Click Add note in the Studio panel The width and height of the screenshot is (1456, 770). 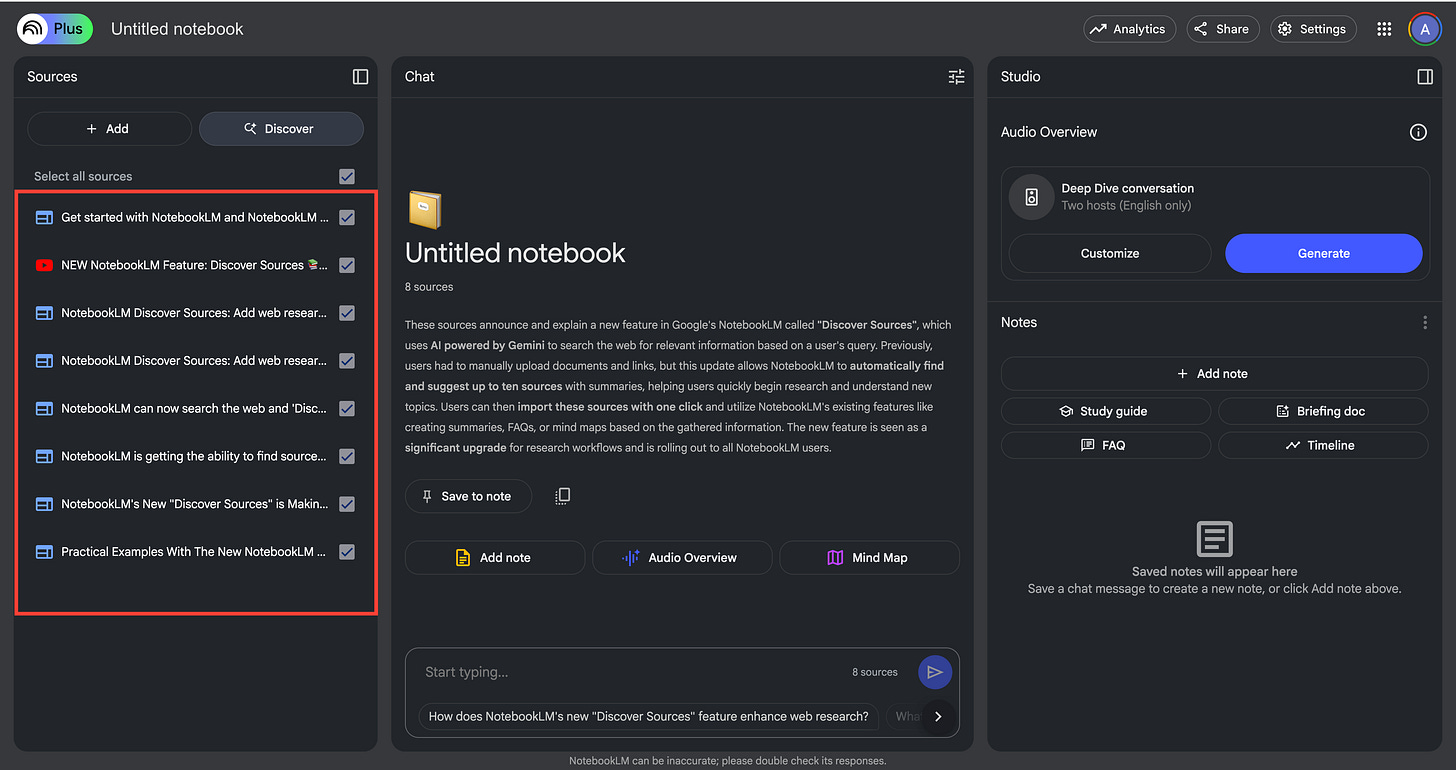pyautogui.click(x=1214, y=373)
